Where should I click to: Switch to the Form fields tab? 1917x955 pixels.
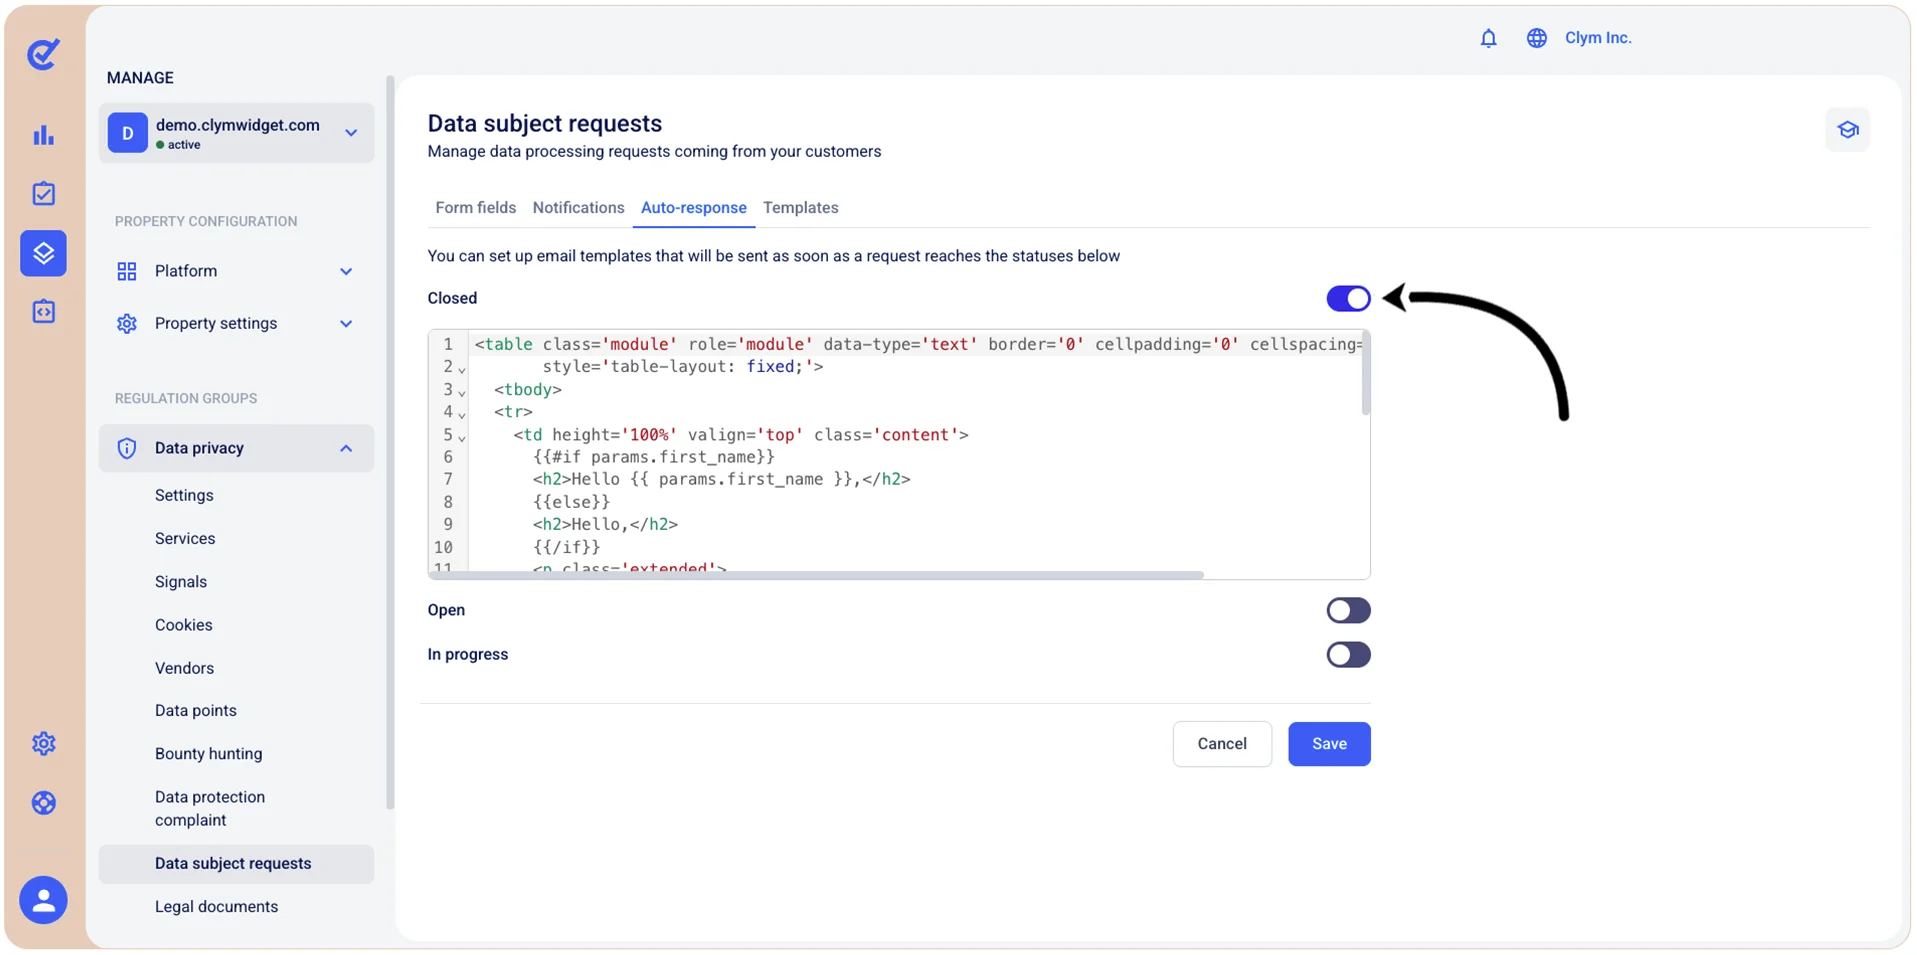476,208
